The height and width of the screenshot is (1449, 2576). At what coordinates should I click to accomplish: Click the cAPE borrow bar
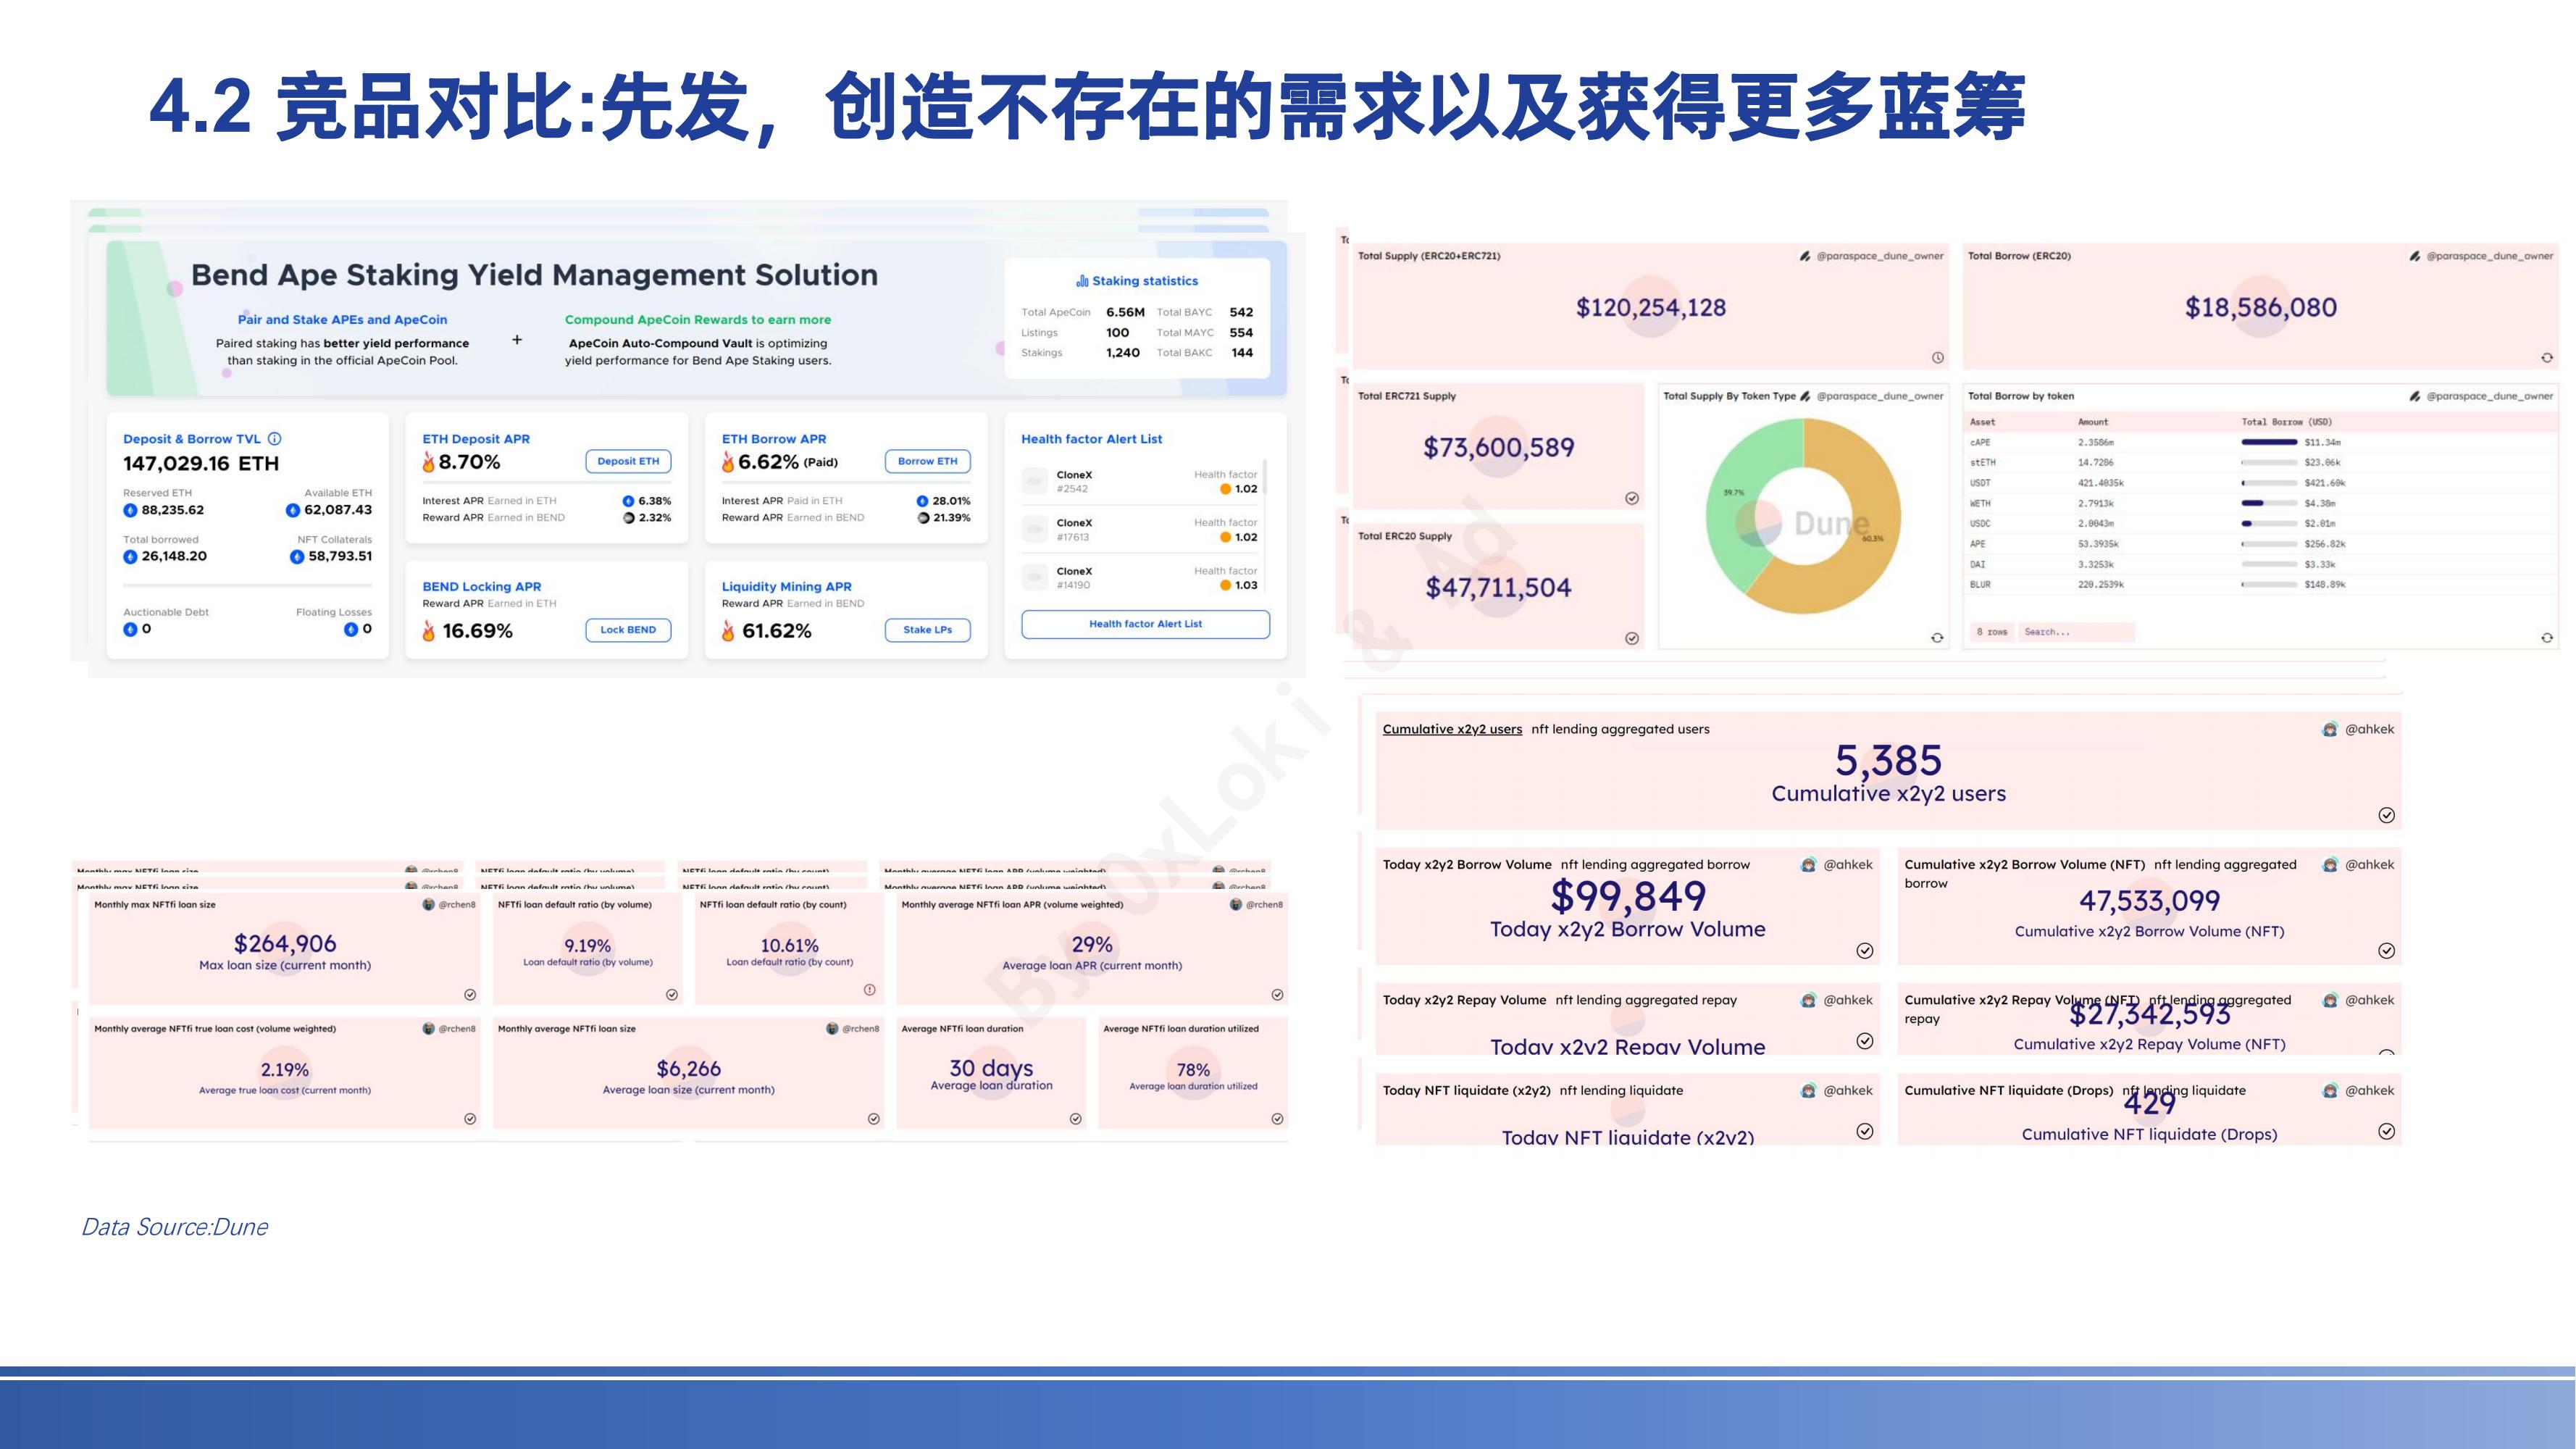pyautogui.click(x=2269, y=442)
